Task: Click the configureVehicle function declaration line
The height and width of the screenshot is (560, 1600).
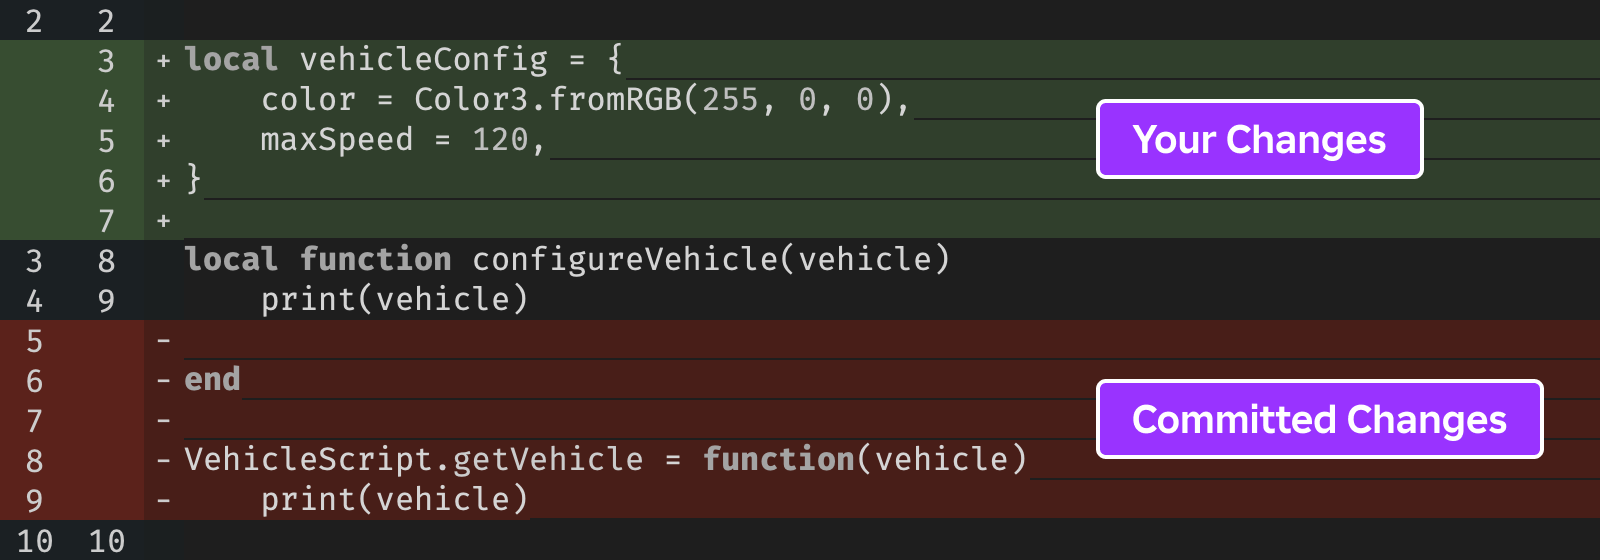Action: (x=567, y=260)
